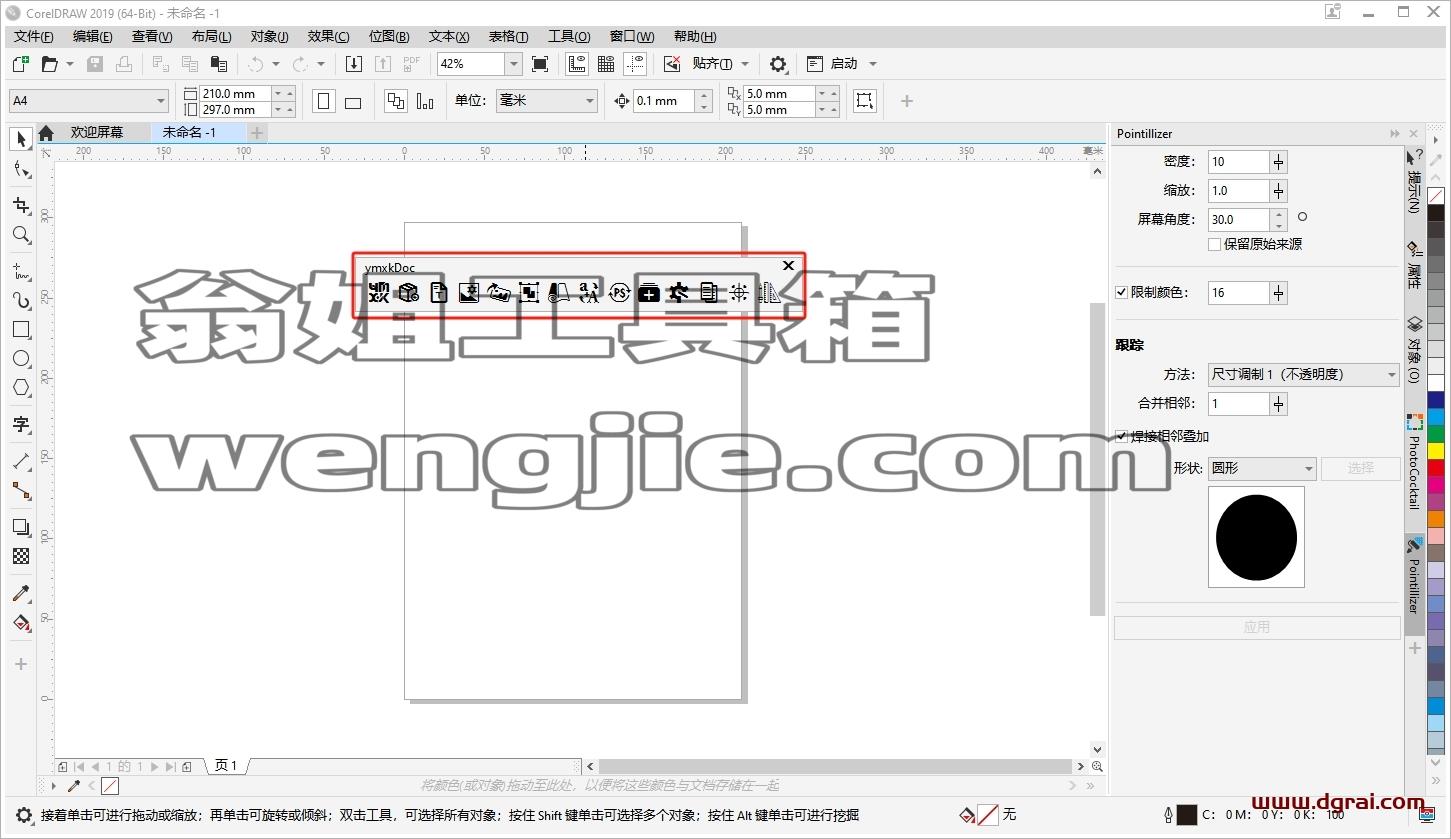Toggle 限制颜色 checkbox
The width and height of the screenshot is (1451, 839).
click(x=1122, y=293)
